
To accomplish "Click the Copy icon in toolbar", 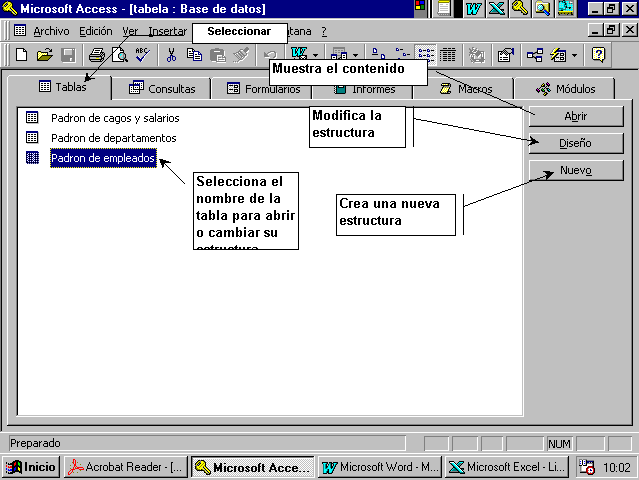I will point(194,55).
